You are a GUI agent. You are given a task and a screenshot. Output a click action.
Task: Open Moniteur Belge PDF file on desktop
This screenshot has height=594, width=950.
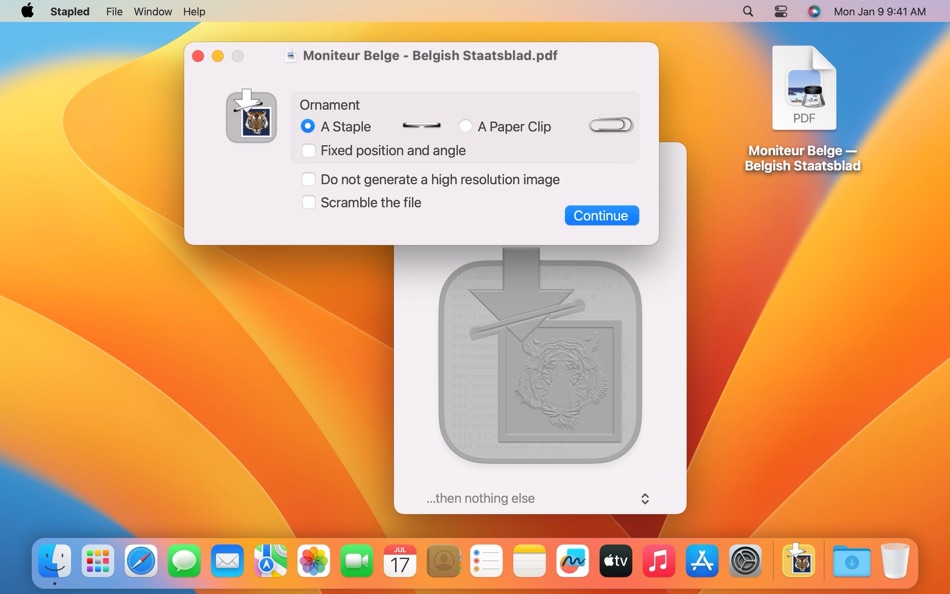pos(803,88)
